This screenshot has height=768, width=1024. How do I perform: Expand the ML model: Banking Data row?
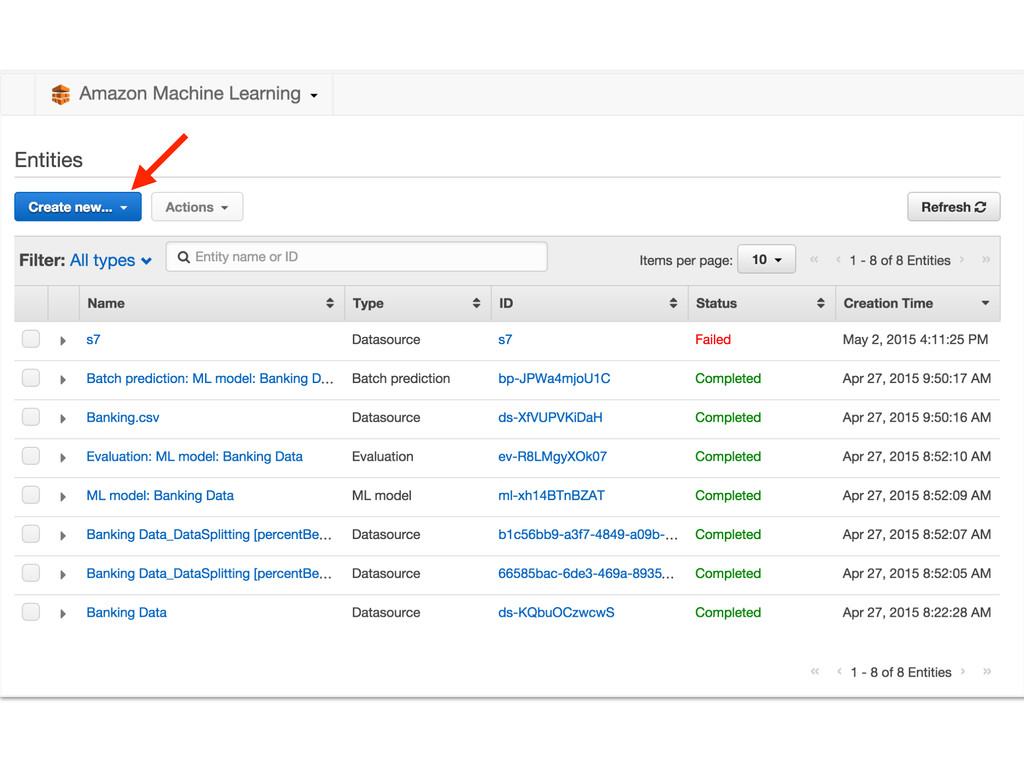point(63,497)
